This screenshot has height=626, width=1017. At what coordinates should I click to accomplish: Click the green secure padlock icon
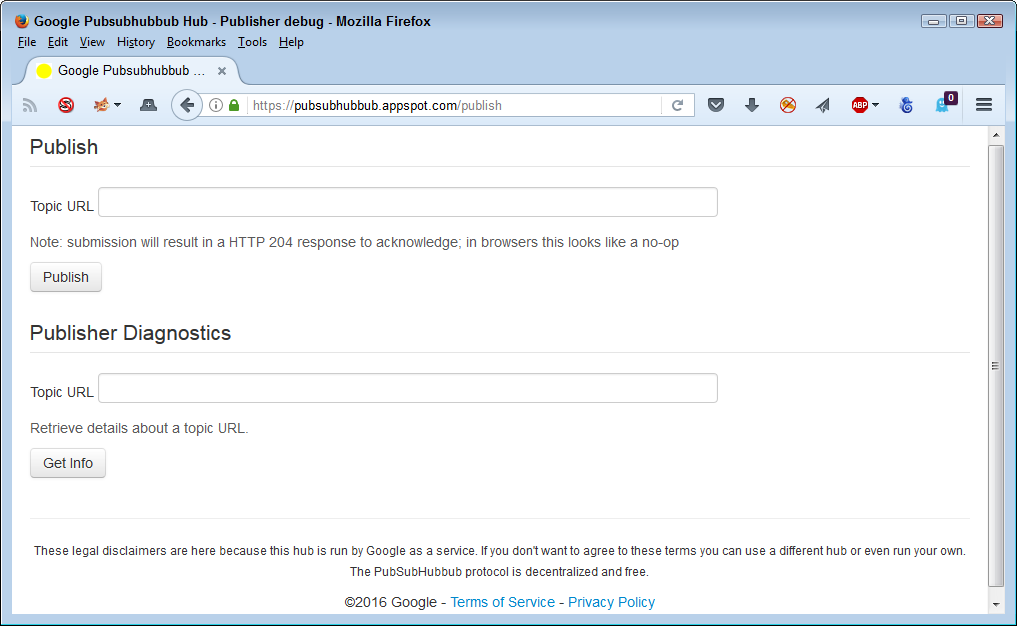click(234, 105)
